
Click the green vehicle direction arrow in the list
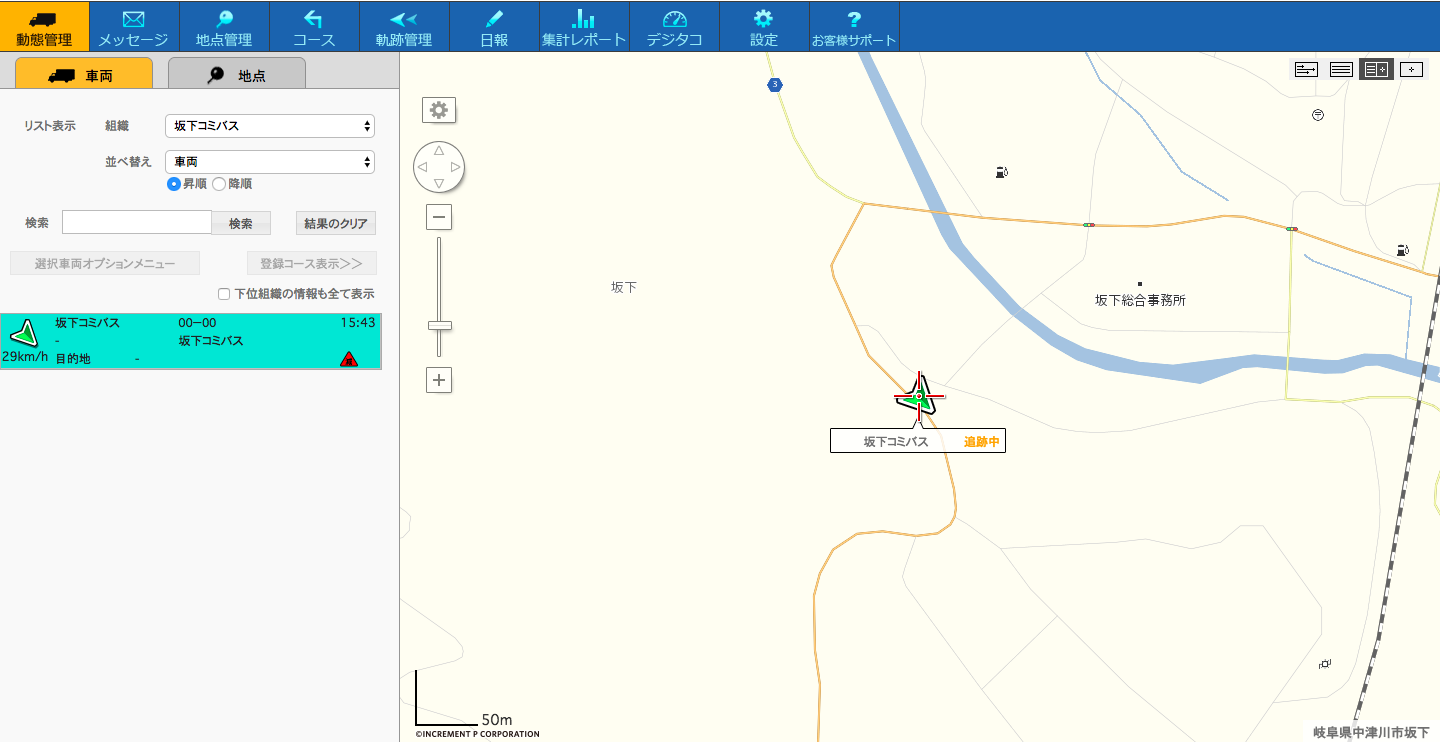coord(23,333)
